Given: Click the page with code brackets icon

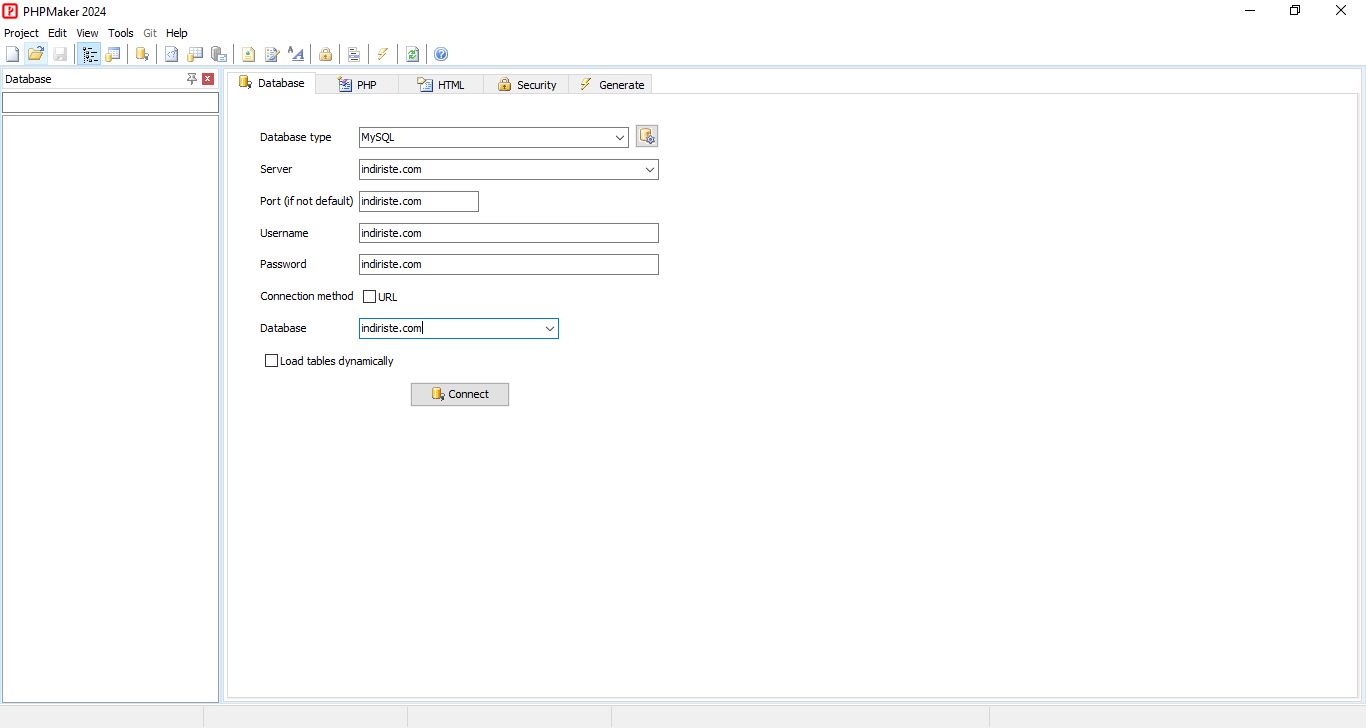Looking at the screenshot, I should tap(172, 54).
